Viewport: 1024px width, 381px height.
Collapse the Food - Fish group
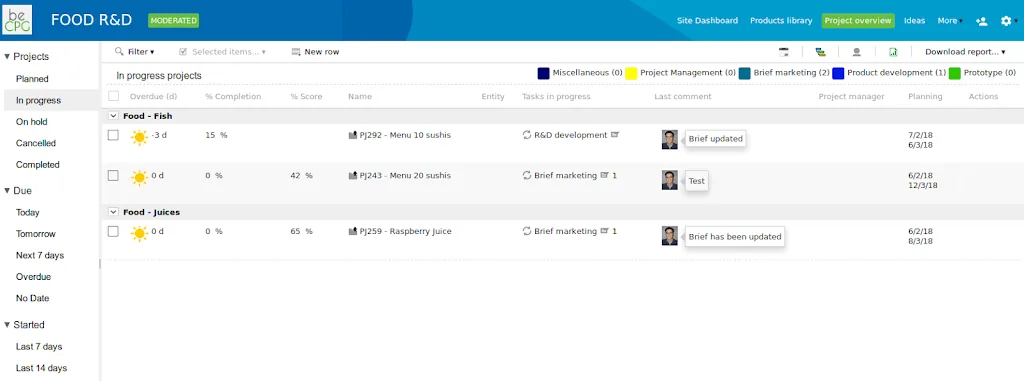point(113,116)
